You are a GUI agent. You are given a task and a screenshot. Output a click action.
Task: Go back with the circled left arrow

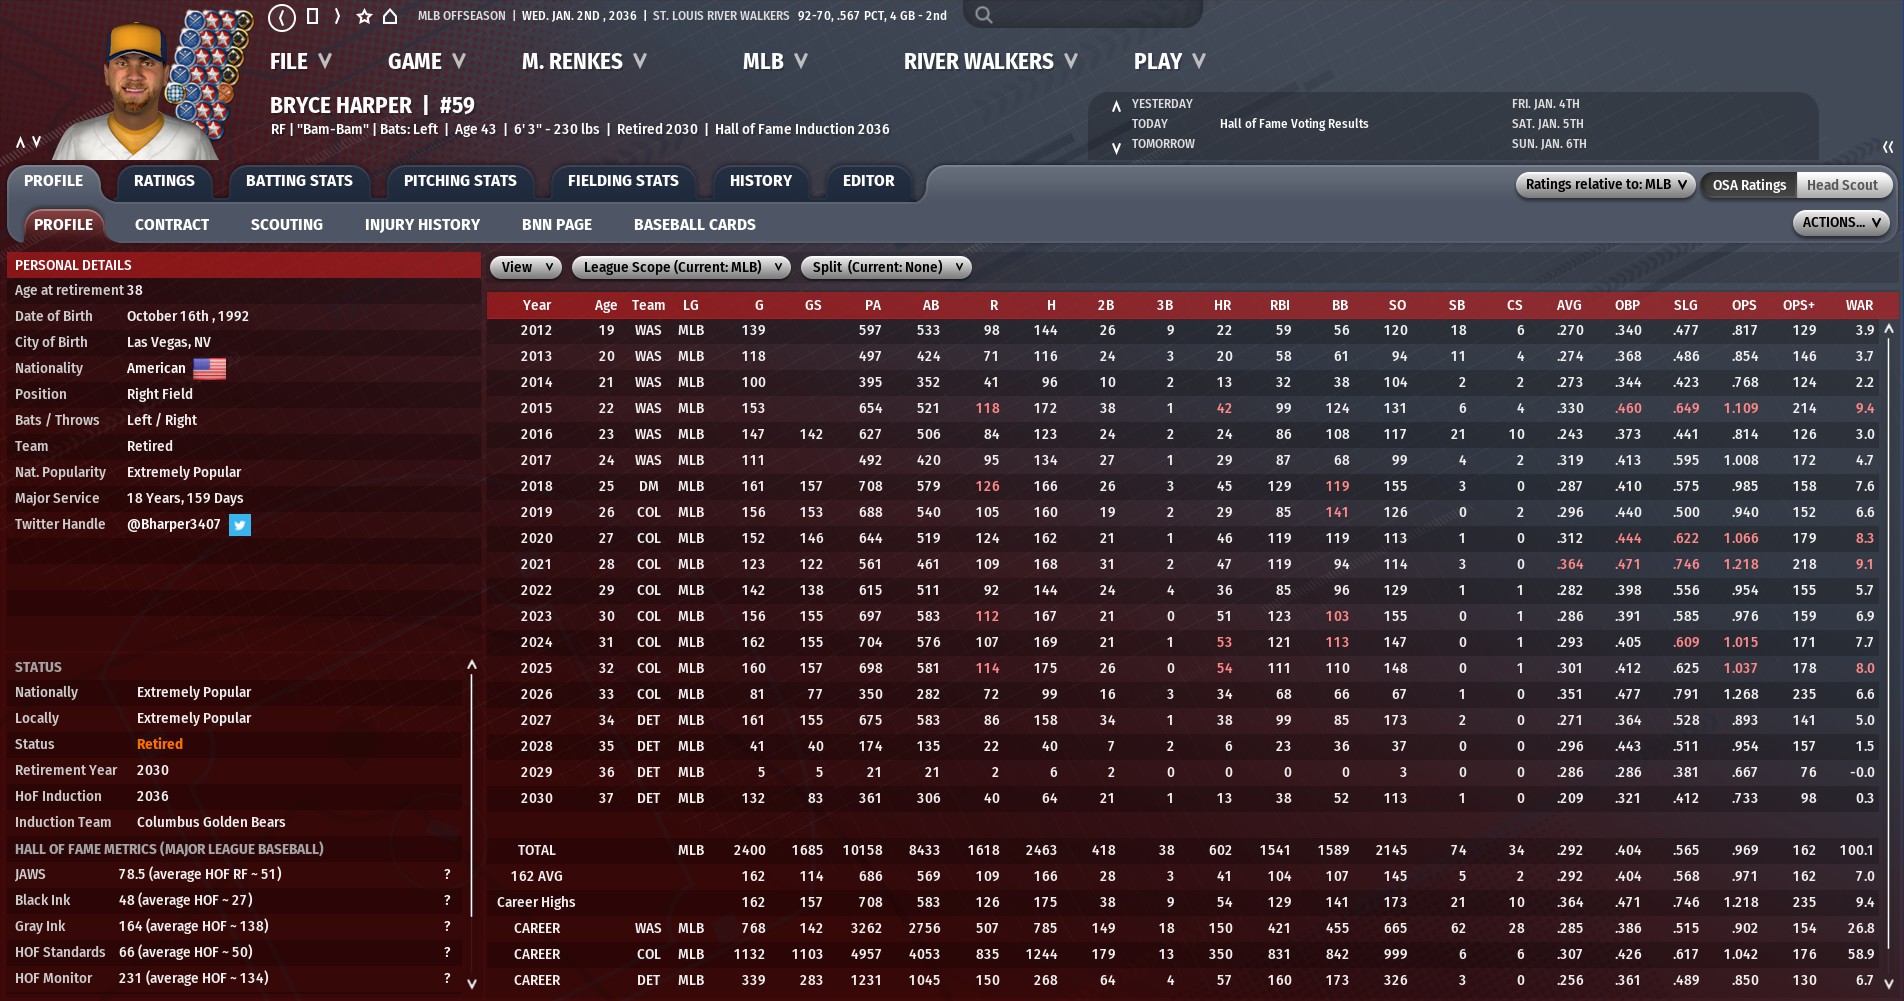click(x=282, y=16)
